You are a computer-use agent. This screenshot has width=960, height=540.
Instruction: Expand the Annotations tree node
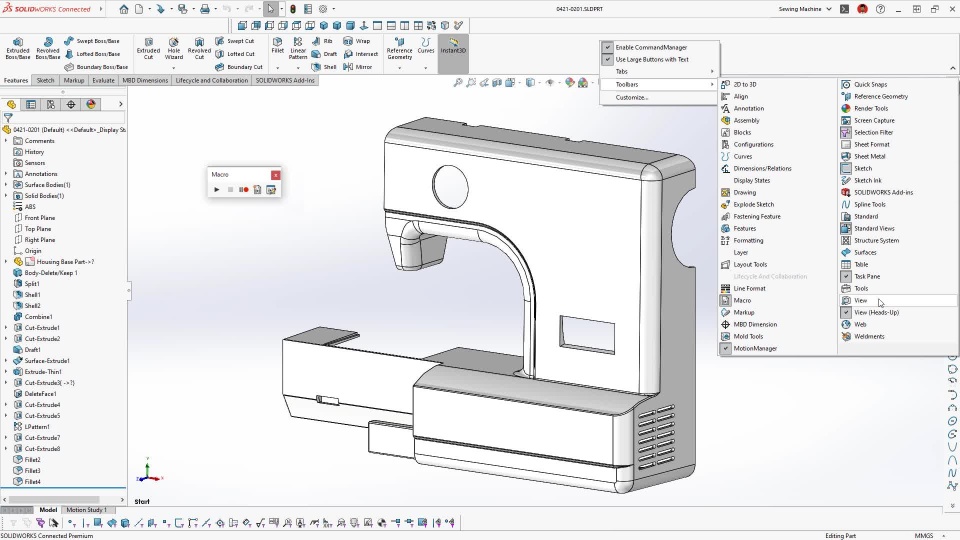6,174
